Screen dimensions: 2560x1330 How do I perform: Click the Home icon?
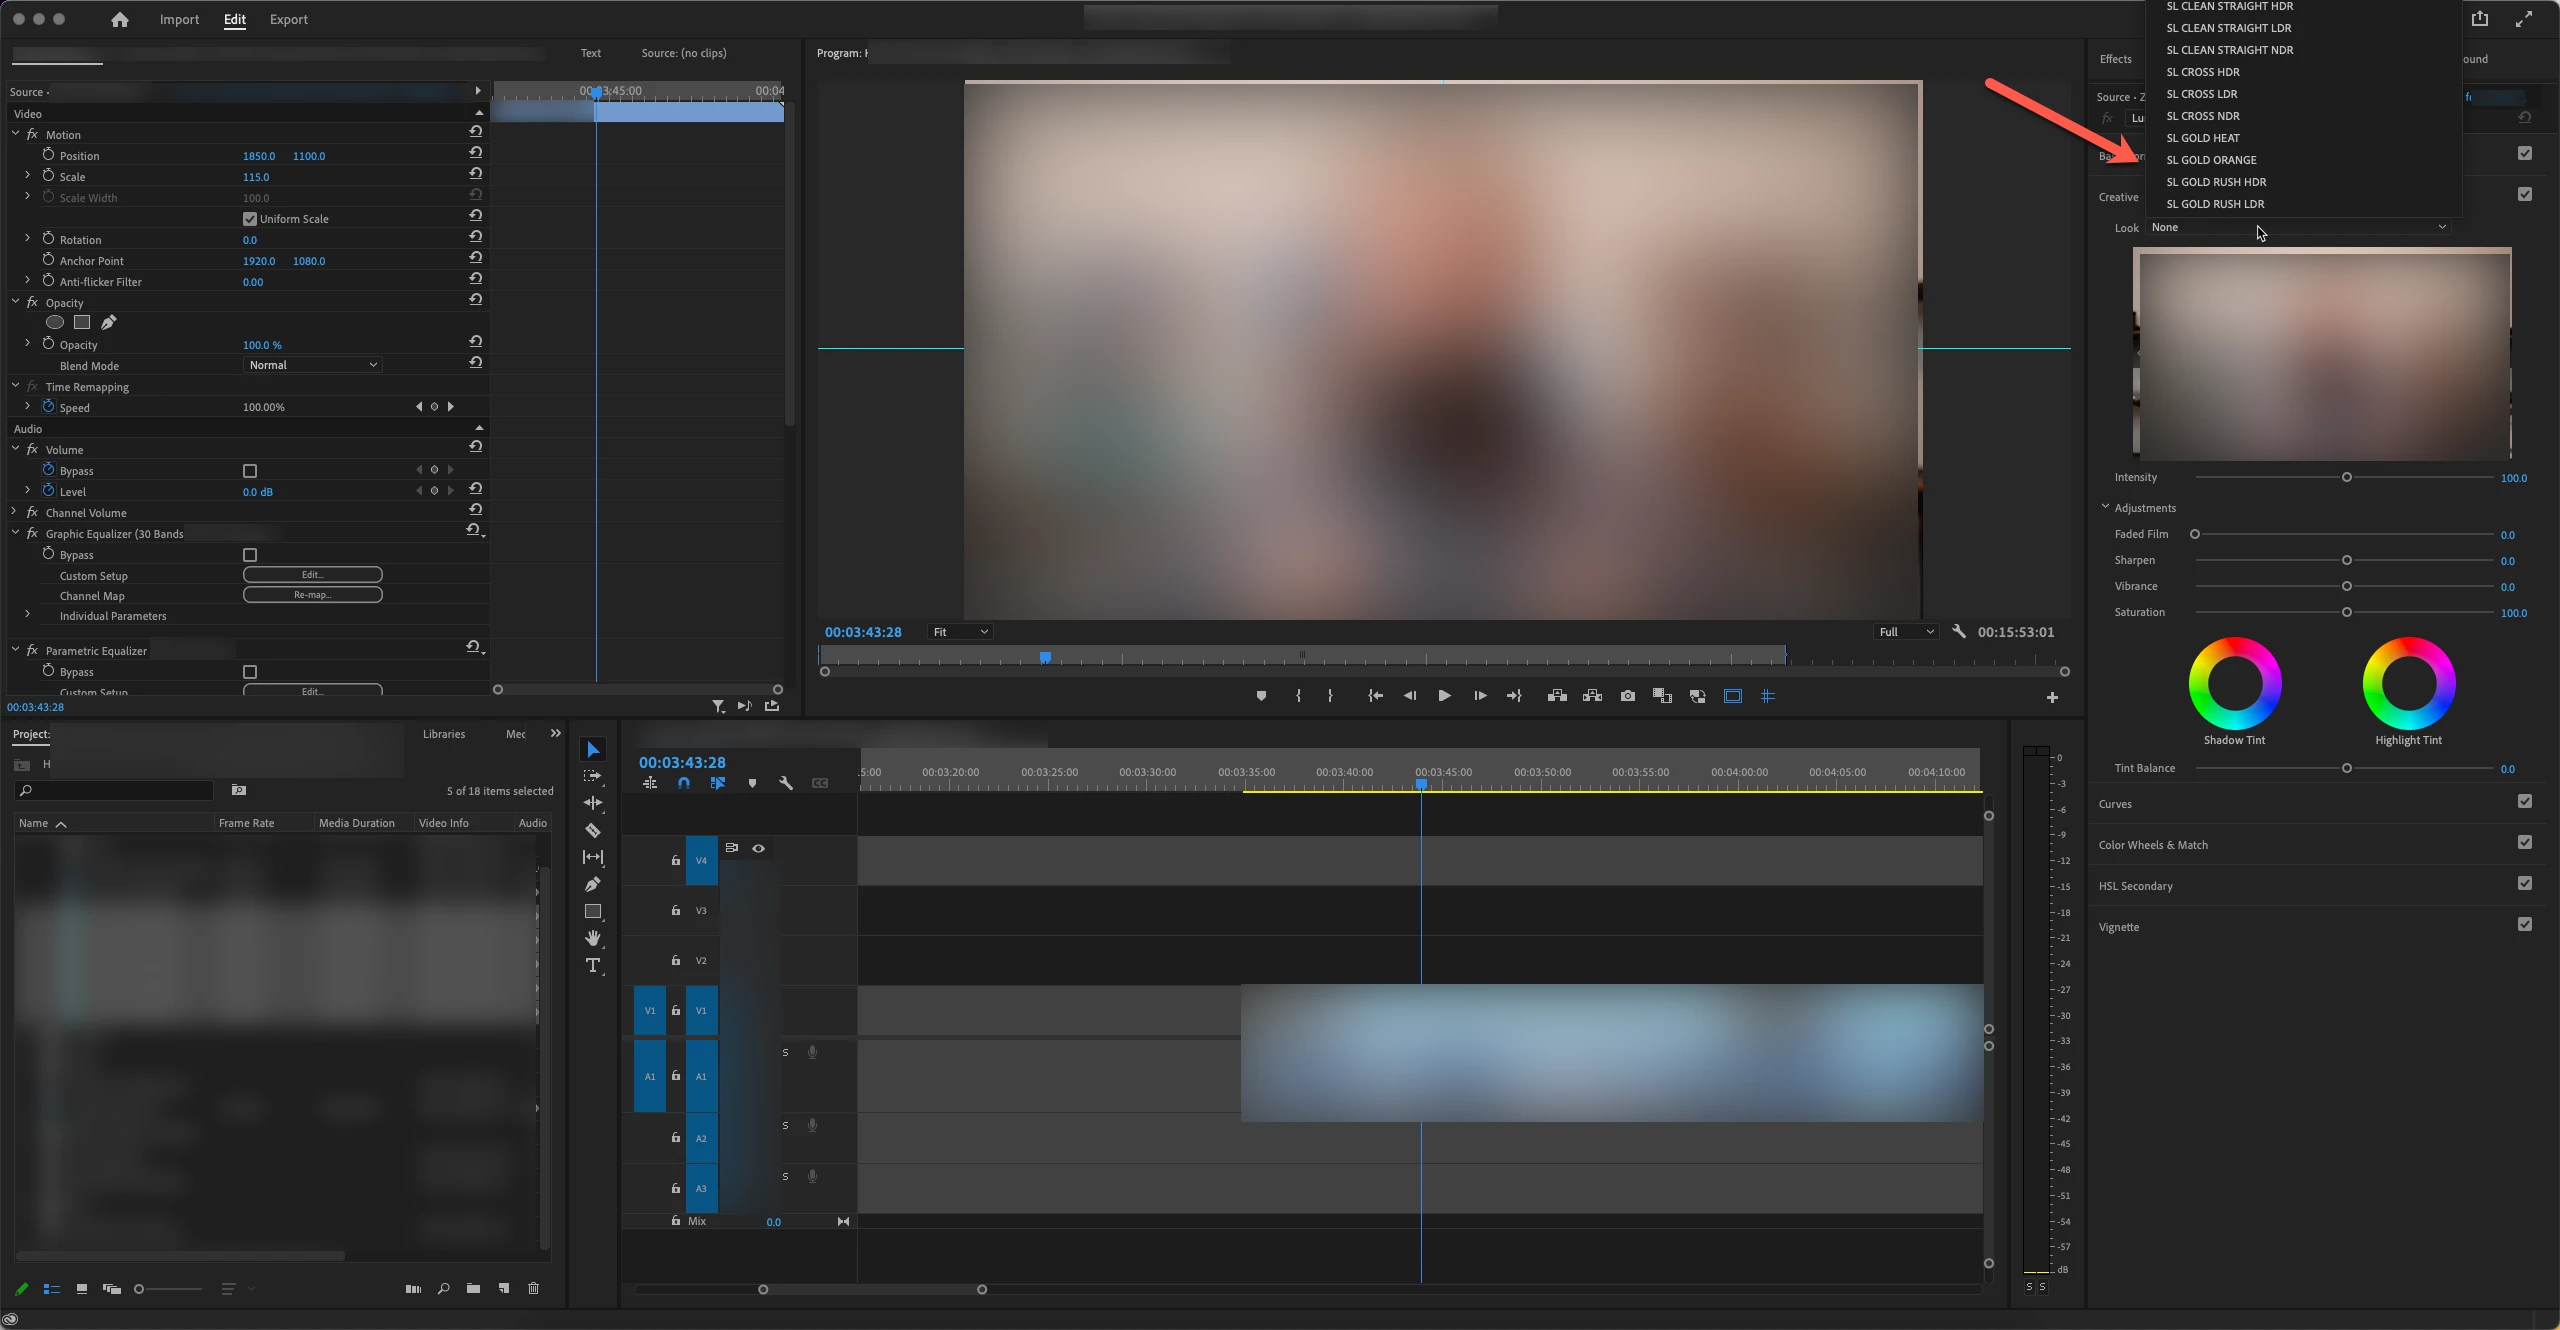pos(119,19)
